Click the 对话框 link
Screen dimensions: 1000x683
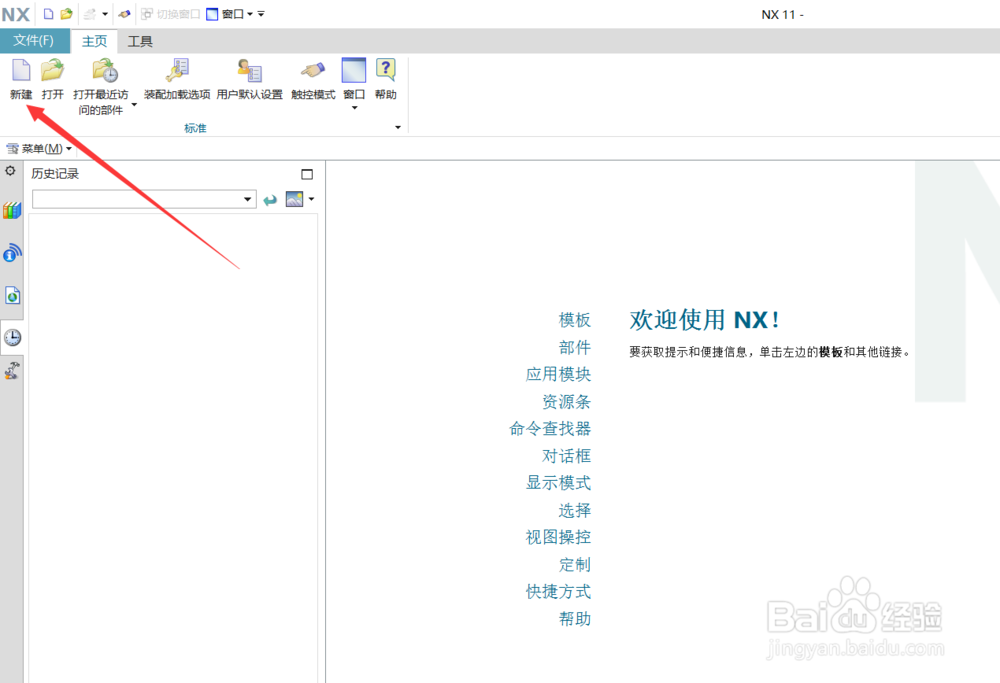566,455
